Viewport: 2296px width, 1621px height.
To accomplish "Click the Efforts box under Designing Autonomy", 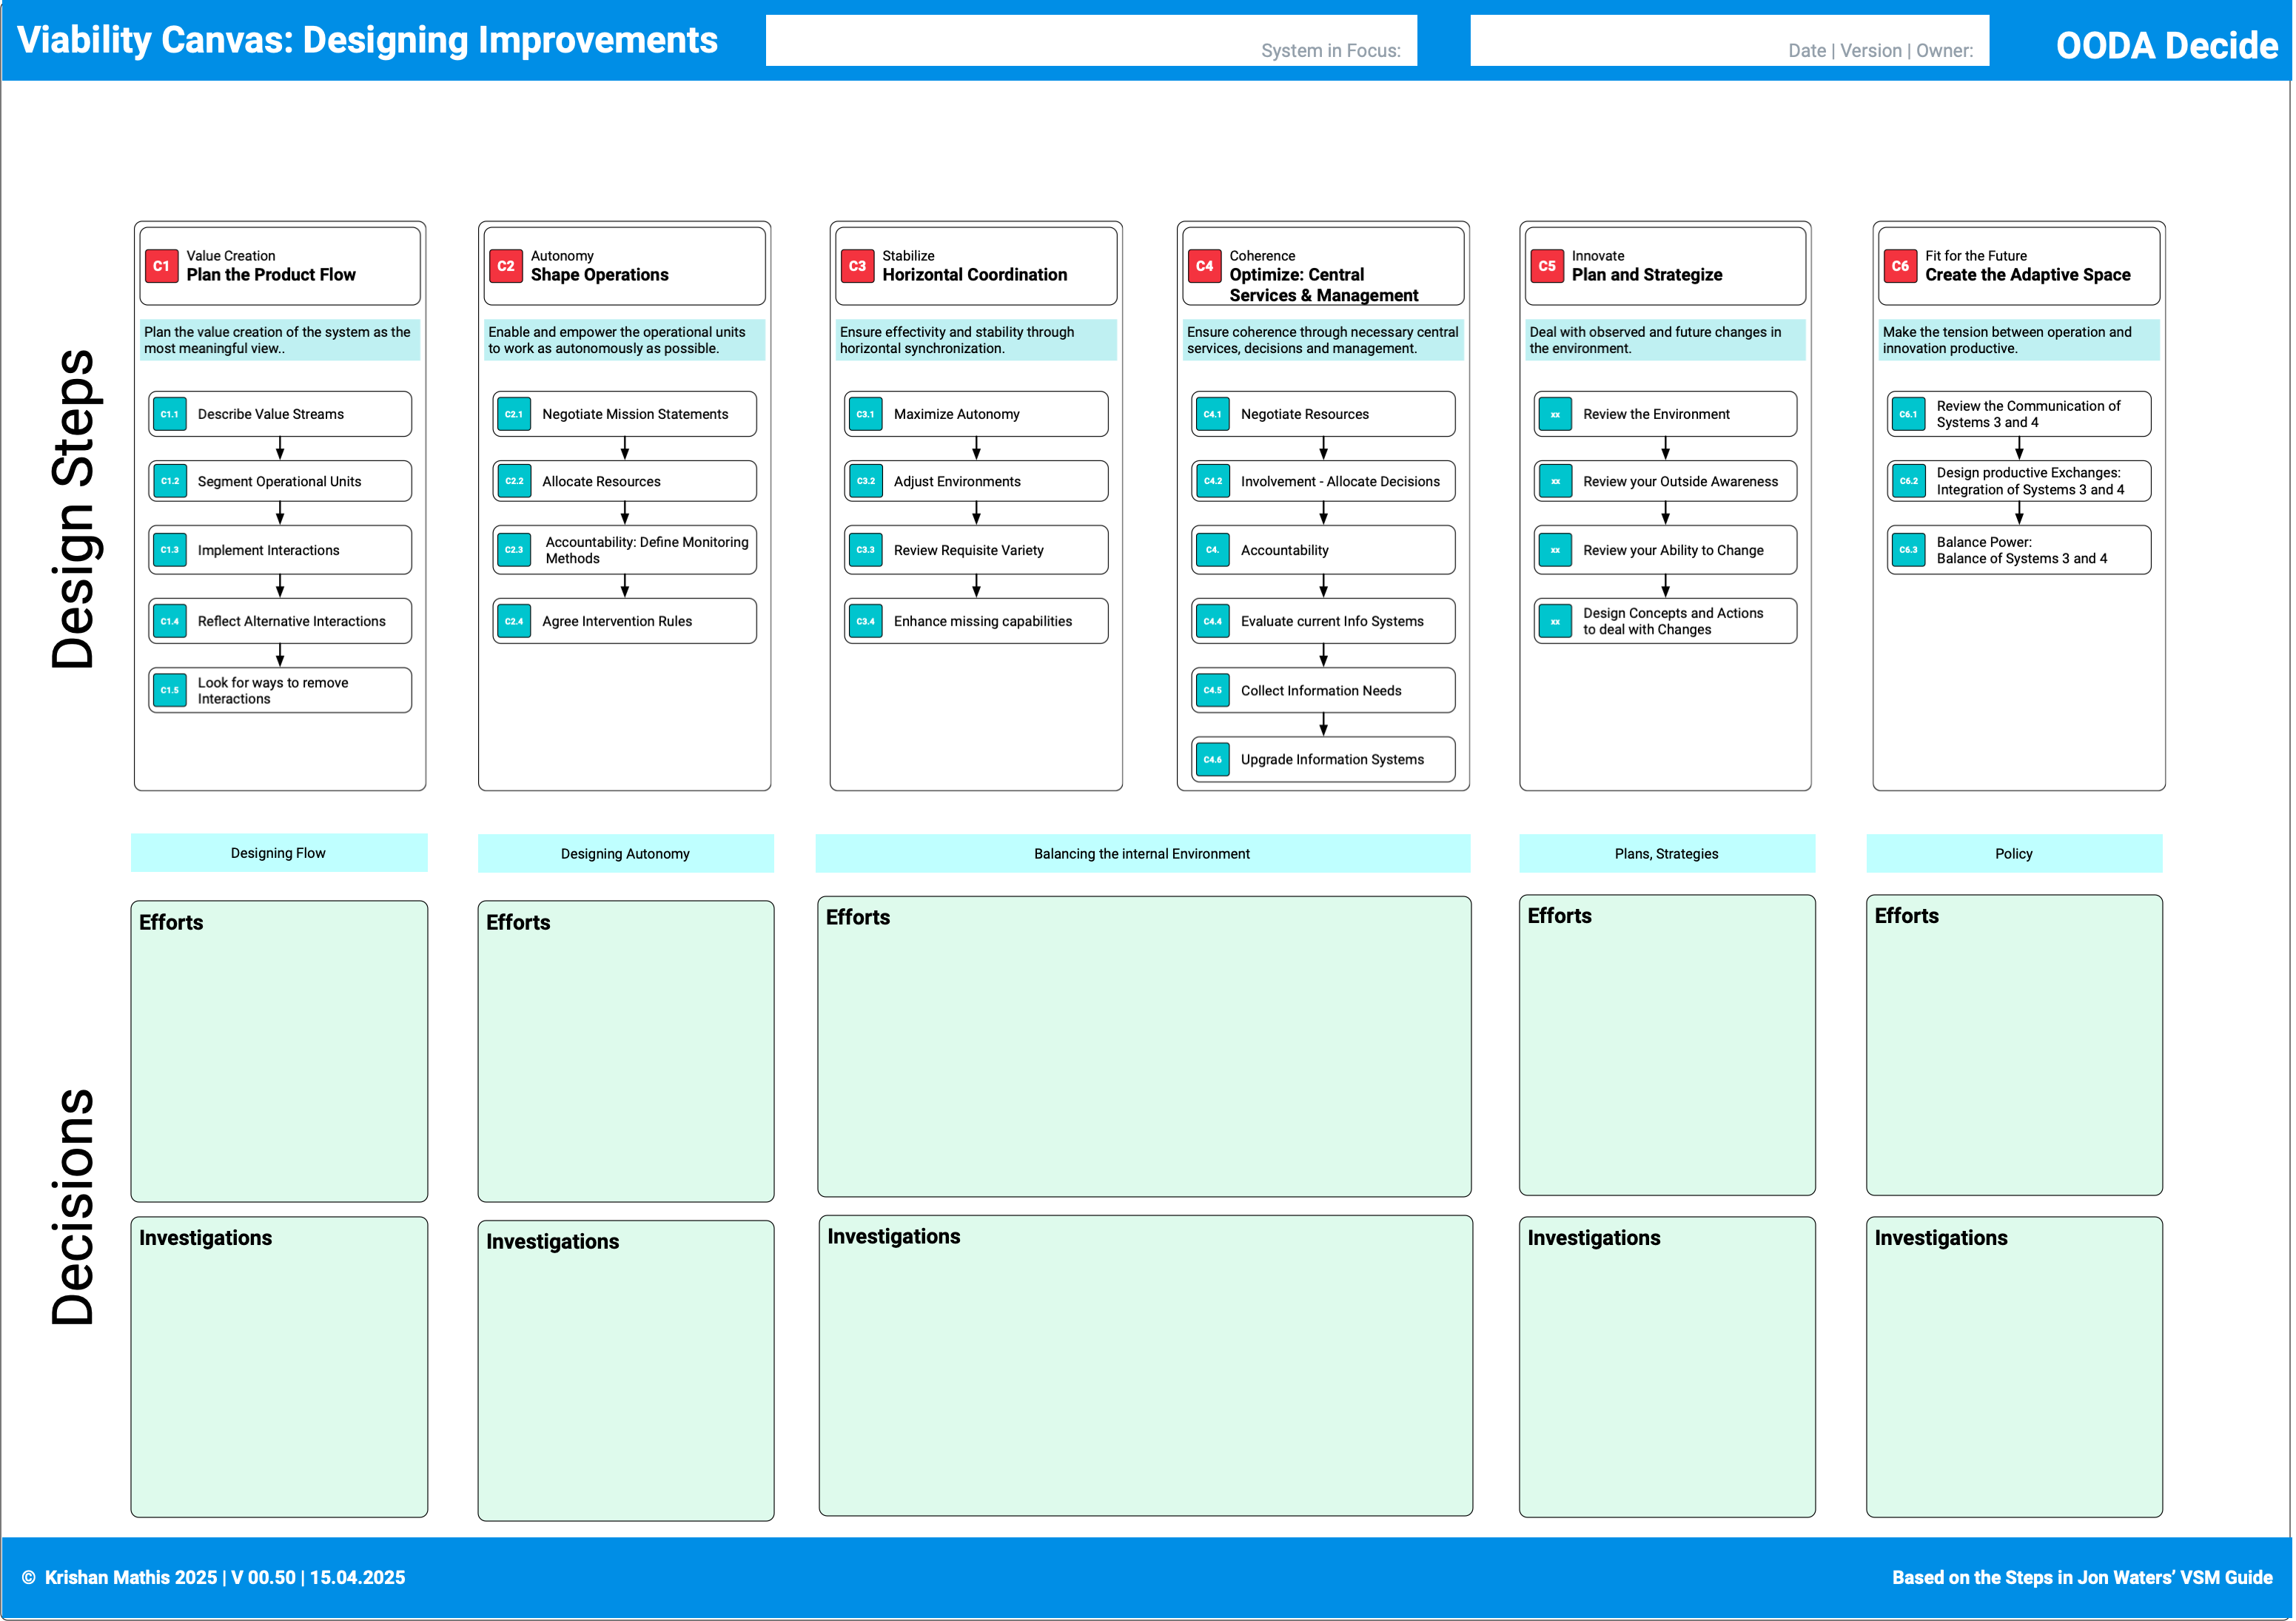I will point(625,1050).
